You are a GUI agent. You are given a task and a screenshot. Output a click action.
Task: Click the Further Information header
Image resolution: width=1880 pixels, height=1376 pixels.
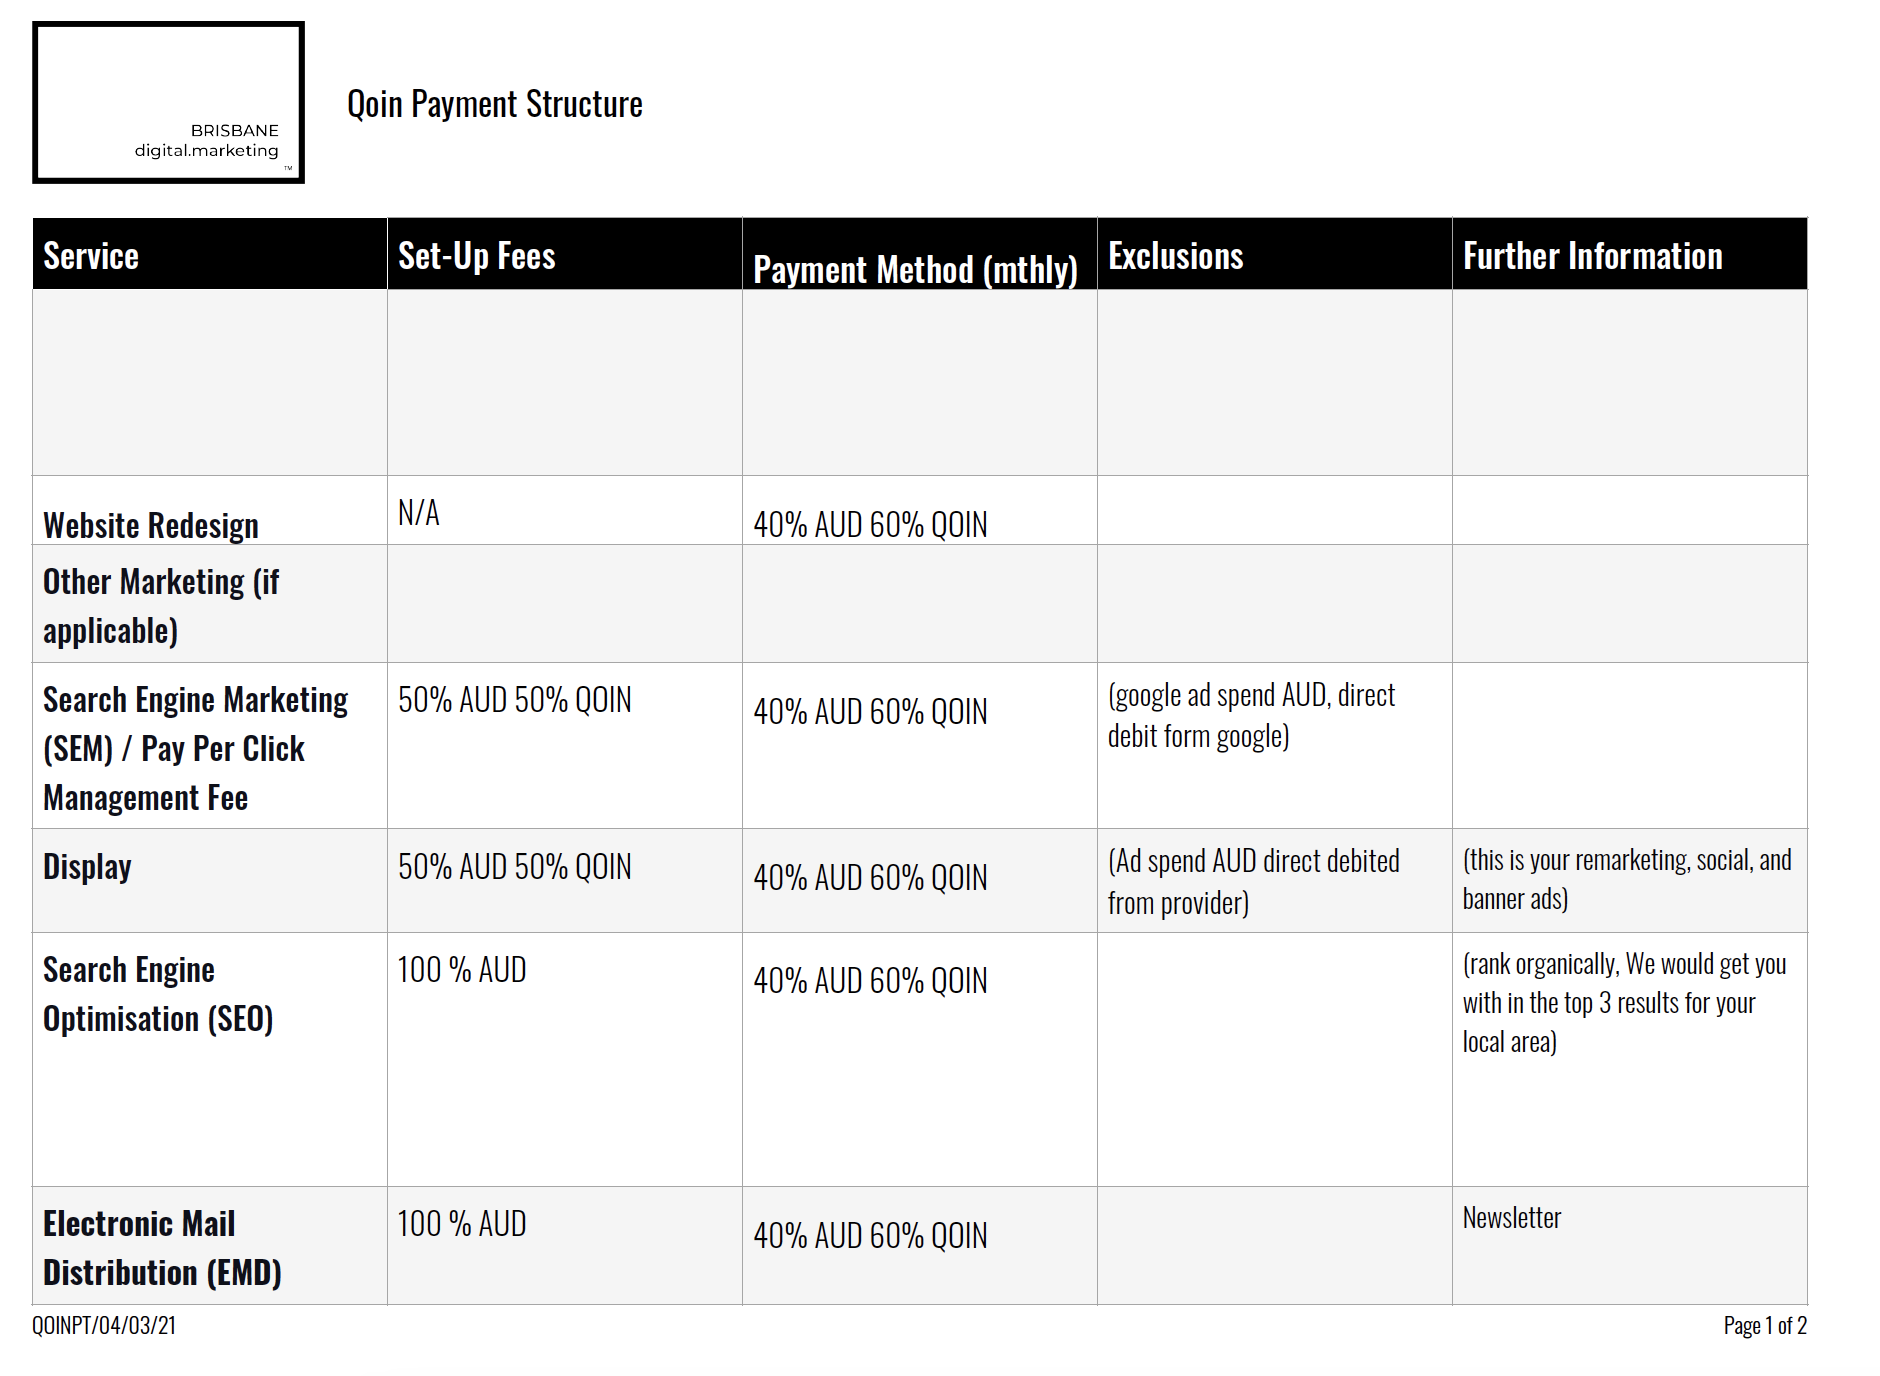pyautogui.click(x=1630, y=254)
